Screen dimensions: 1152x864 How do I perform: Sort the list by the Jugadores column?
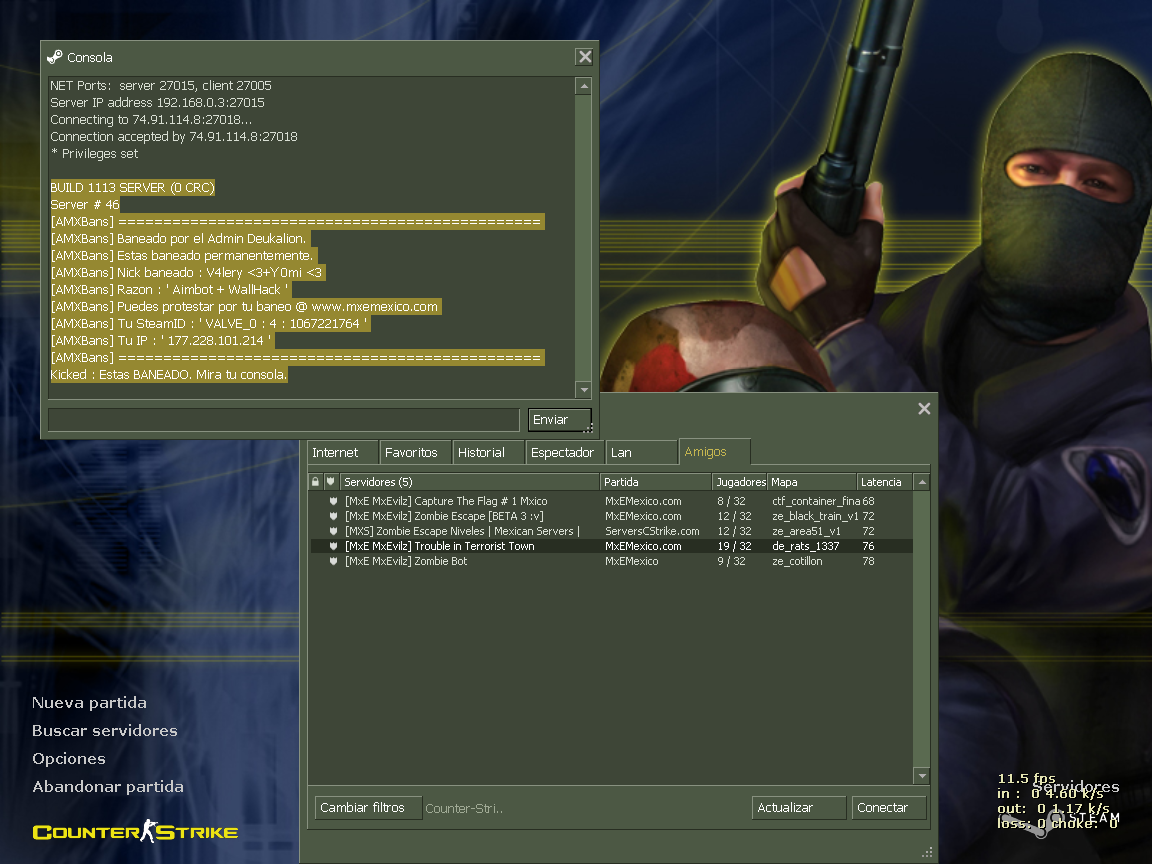pos(740,482)
